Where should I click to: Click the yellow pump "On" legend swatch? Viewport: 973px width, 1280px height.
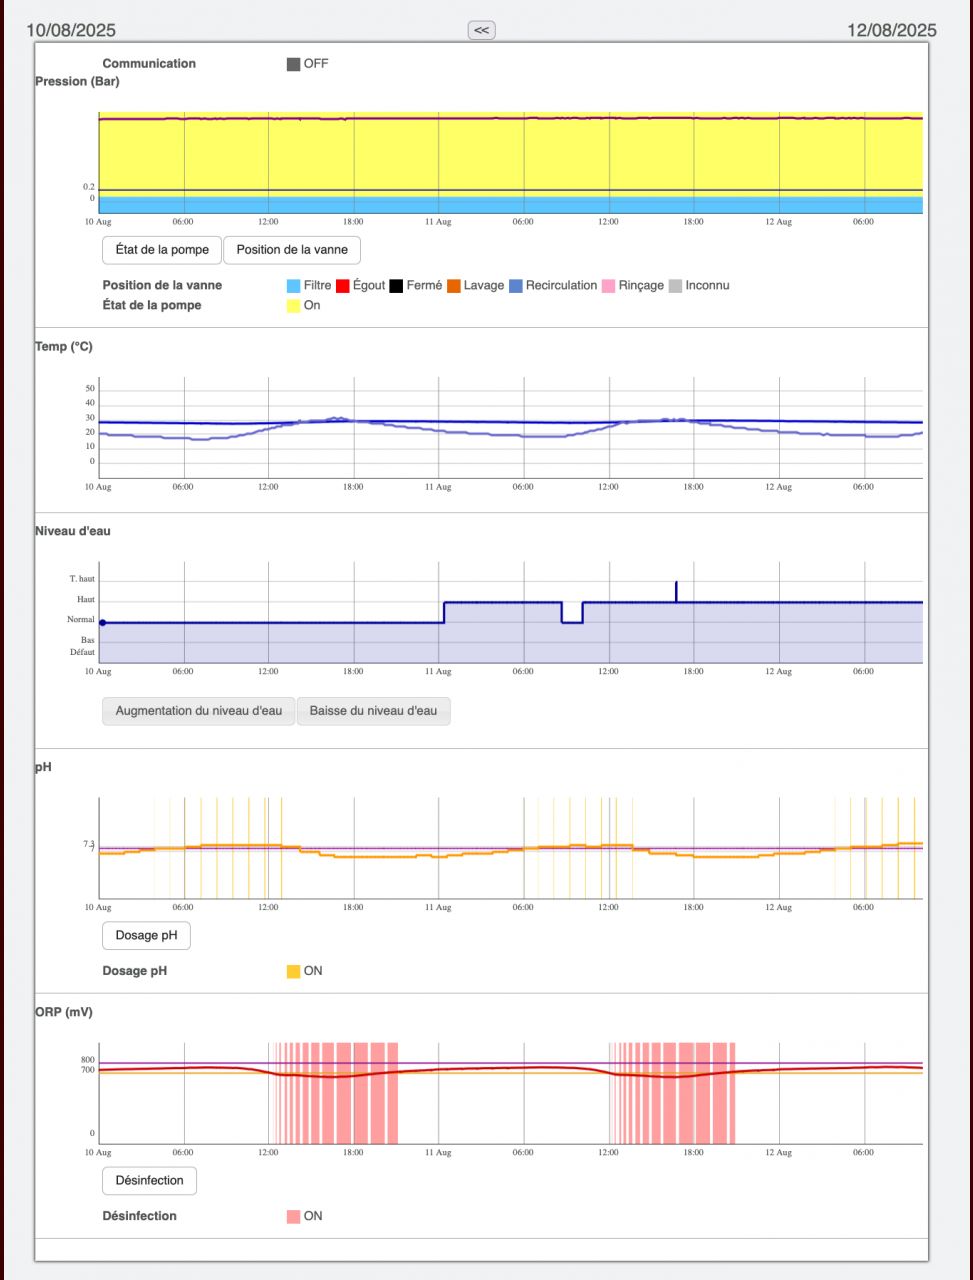(293, 306)
